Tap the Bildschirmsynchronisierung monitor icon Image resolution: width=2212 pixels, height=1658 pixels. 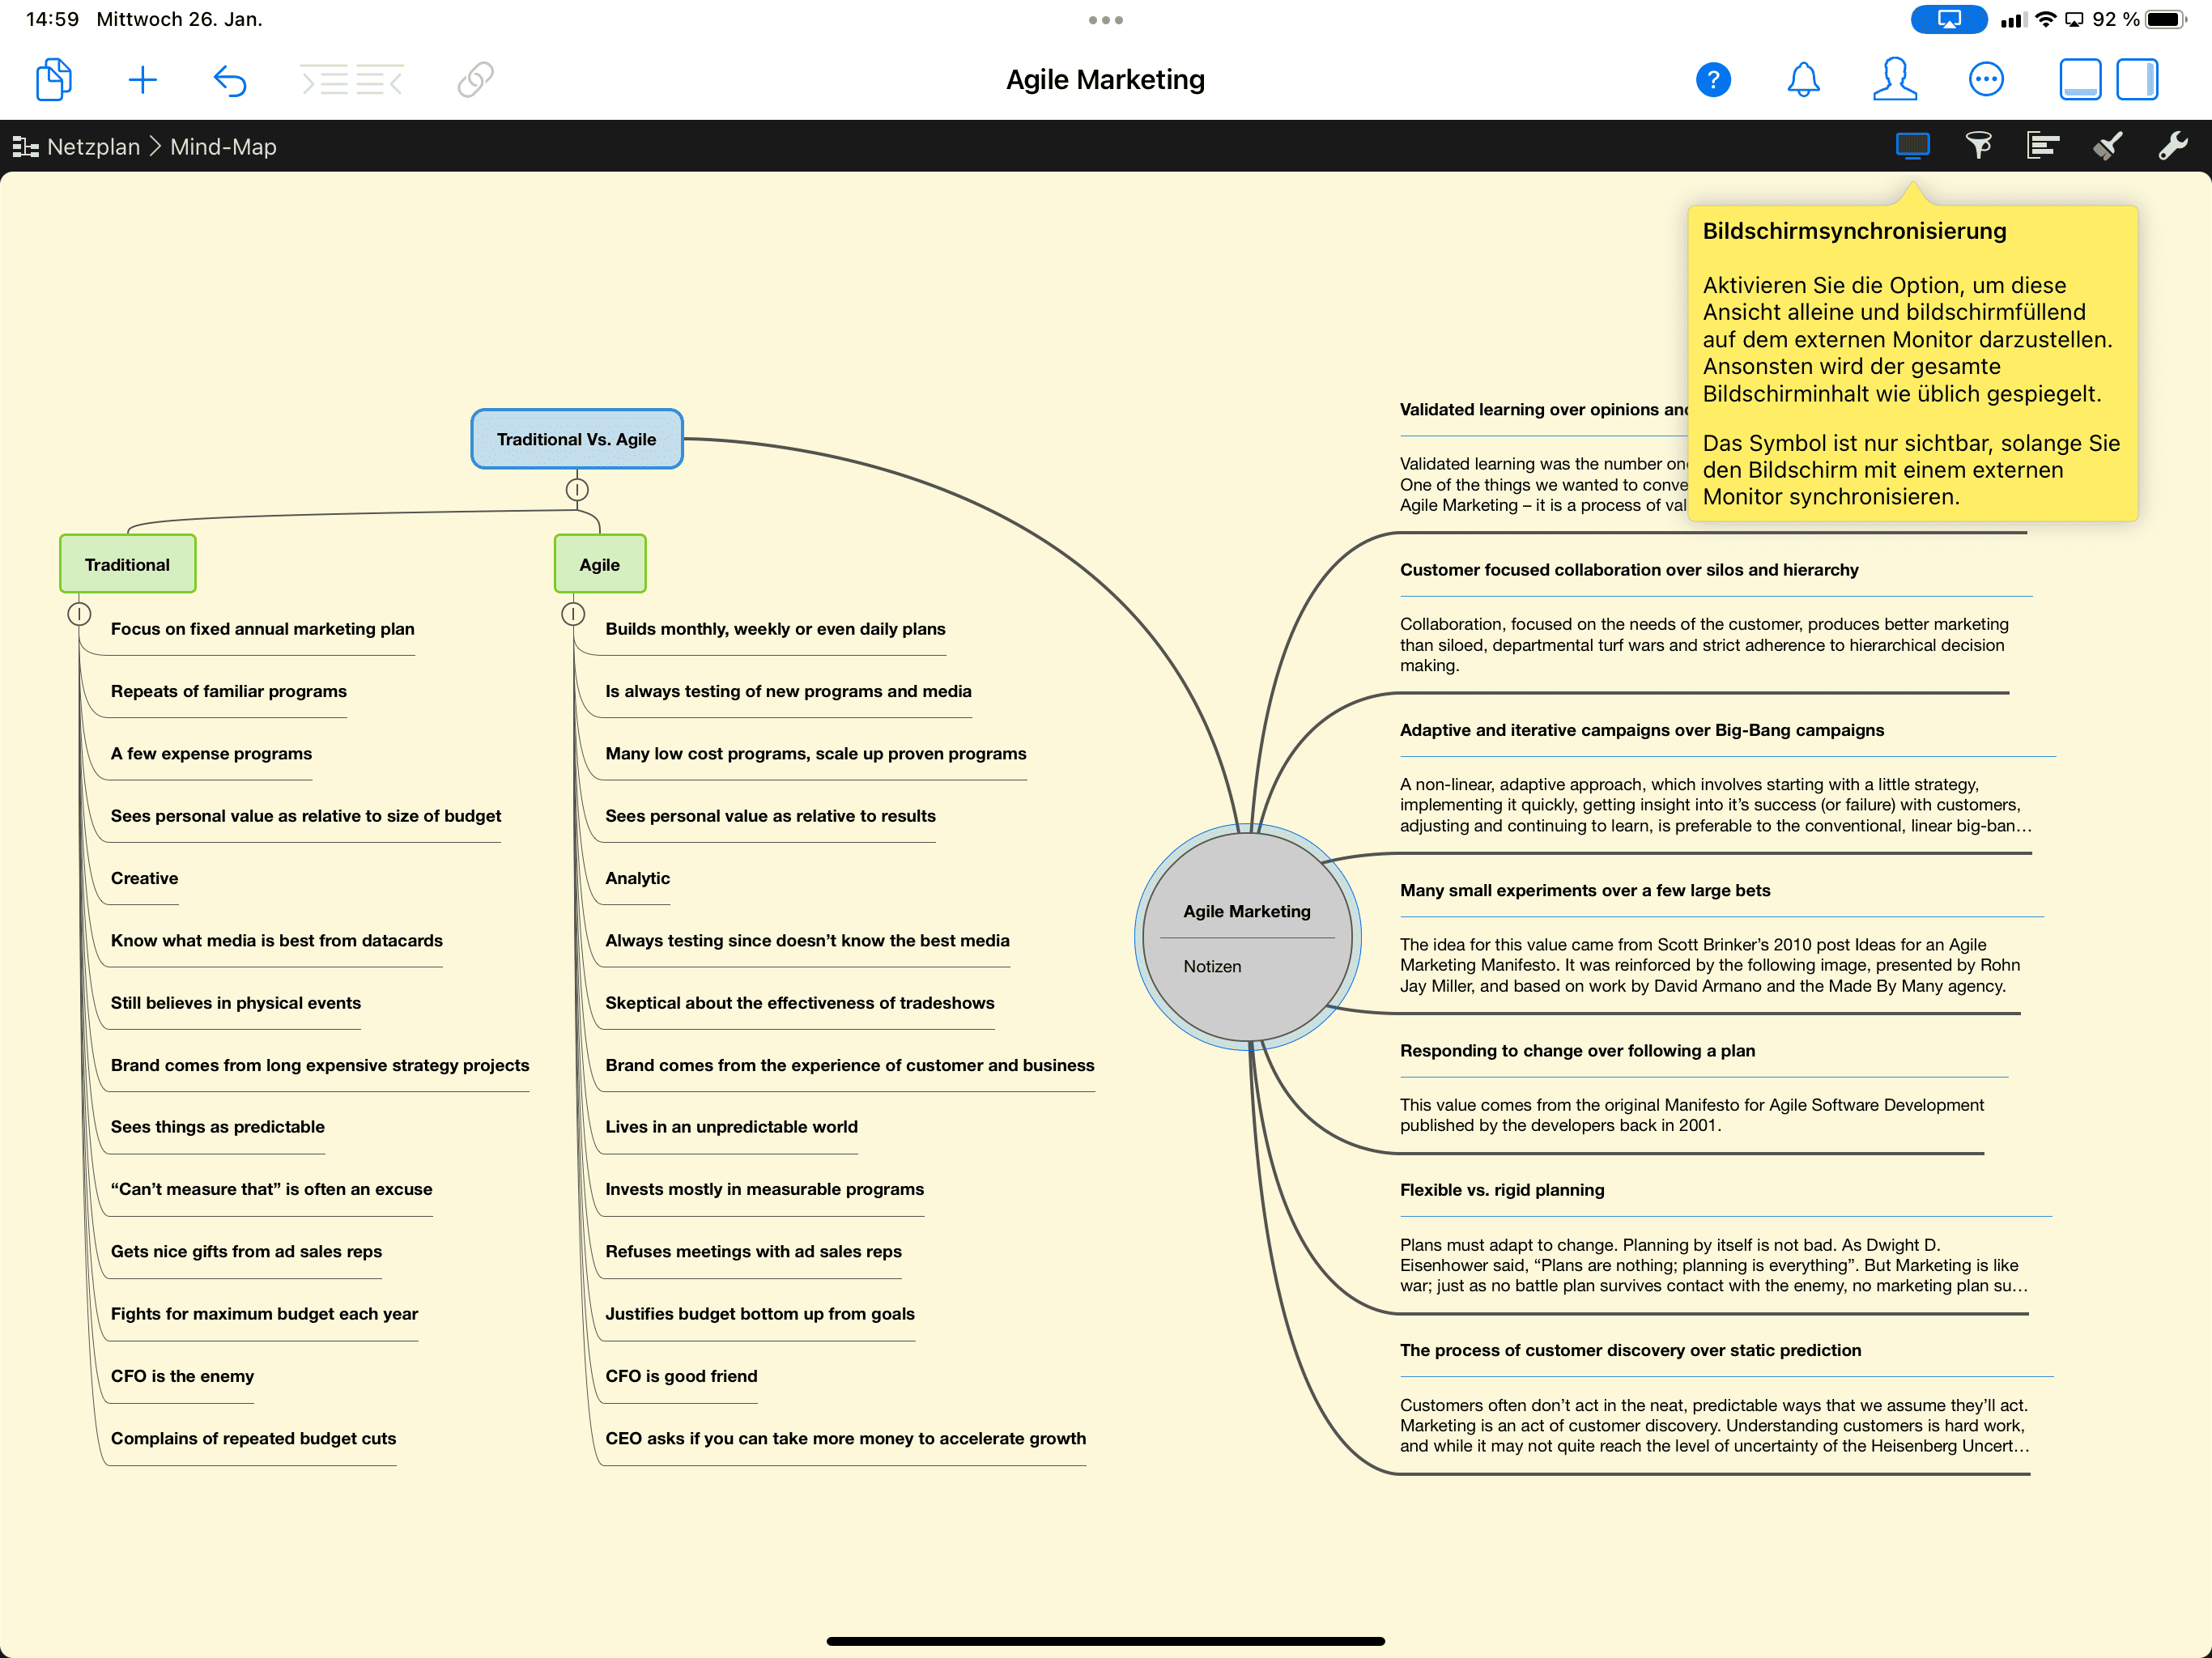[x=1913, y=146]
